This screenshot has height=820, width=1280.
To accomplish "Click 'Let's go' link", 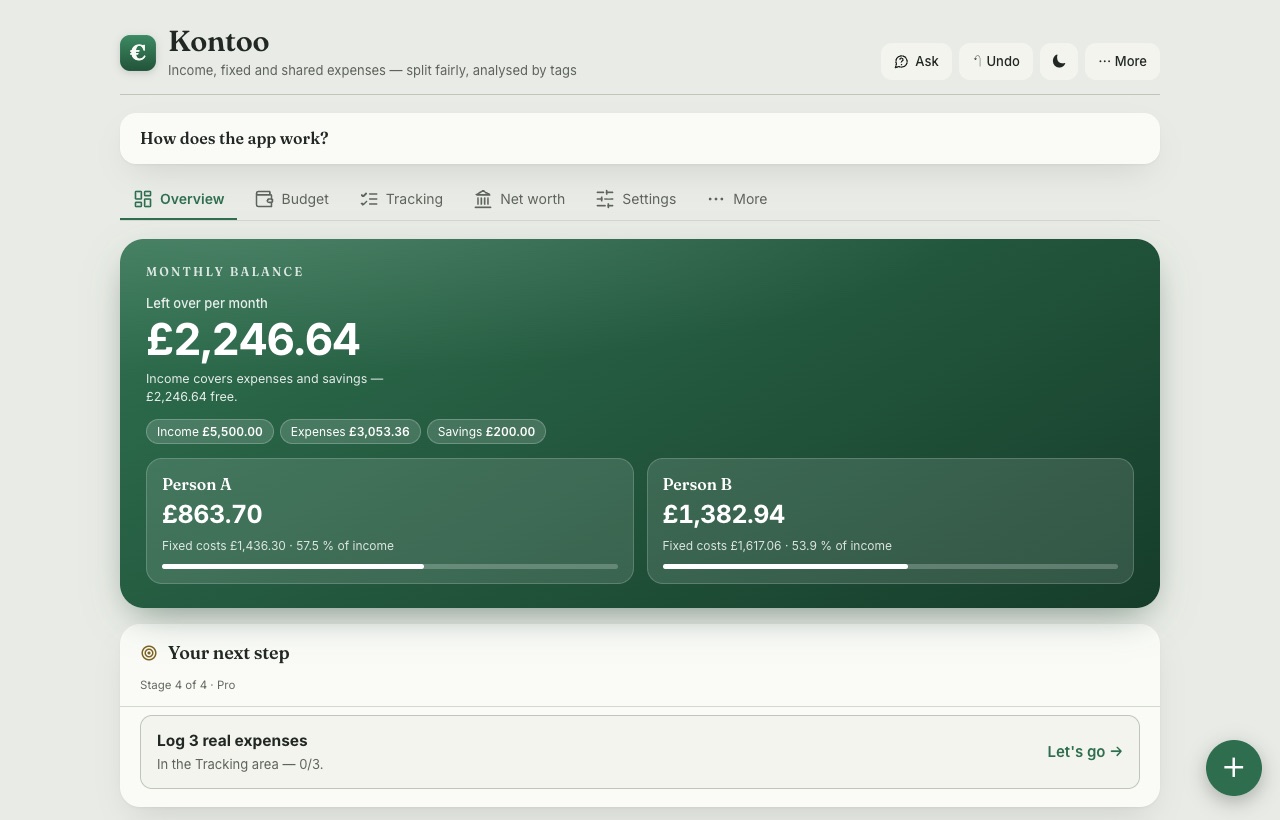I will pos(1085,751).
